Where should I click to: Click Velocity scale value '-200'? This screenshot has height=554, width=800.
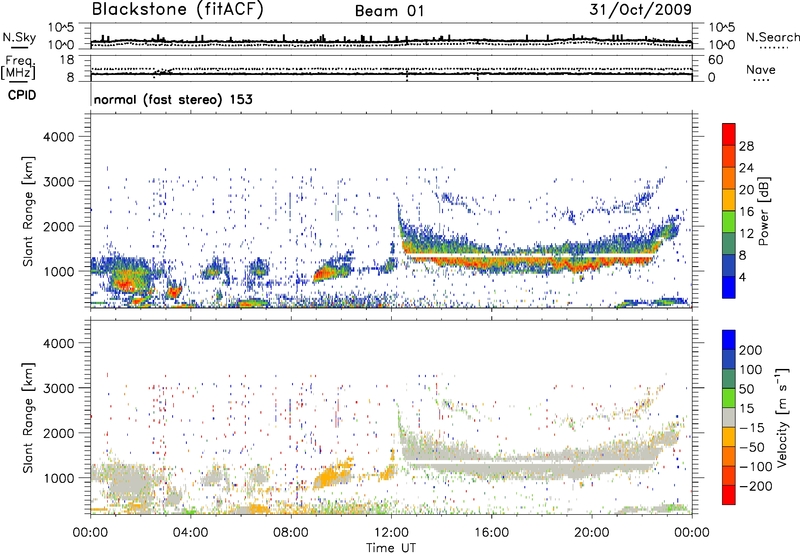[x=756, y=486]
